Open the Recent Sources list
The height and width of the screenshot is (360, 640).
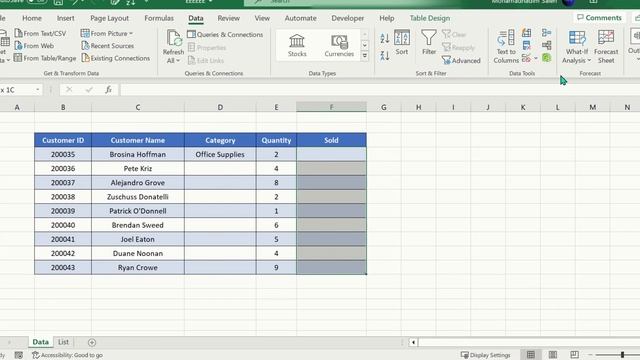(x=107, y=46)
